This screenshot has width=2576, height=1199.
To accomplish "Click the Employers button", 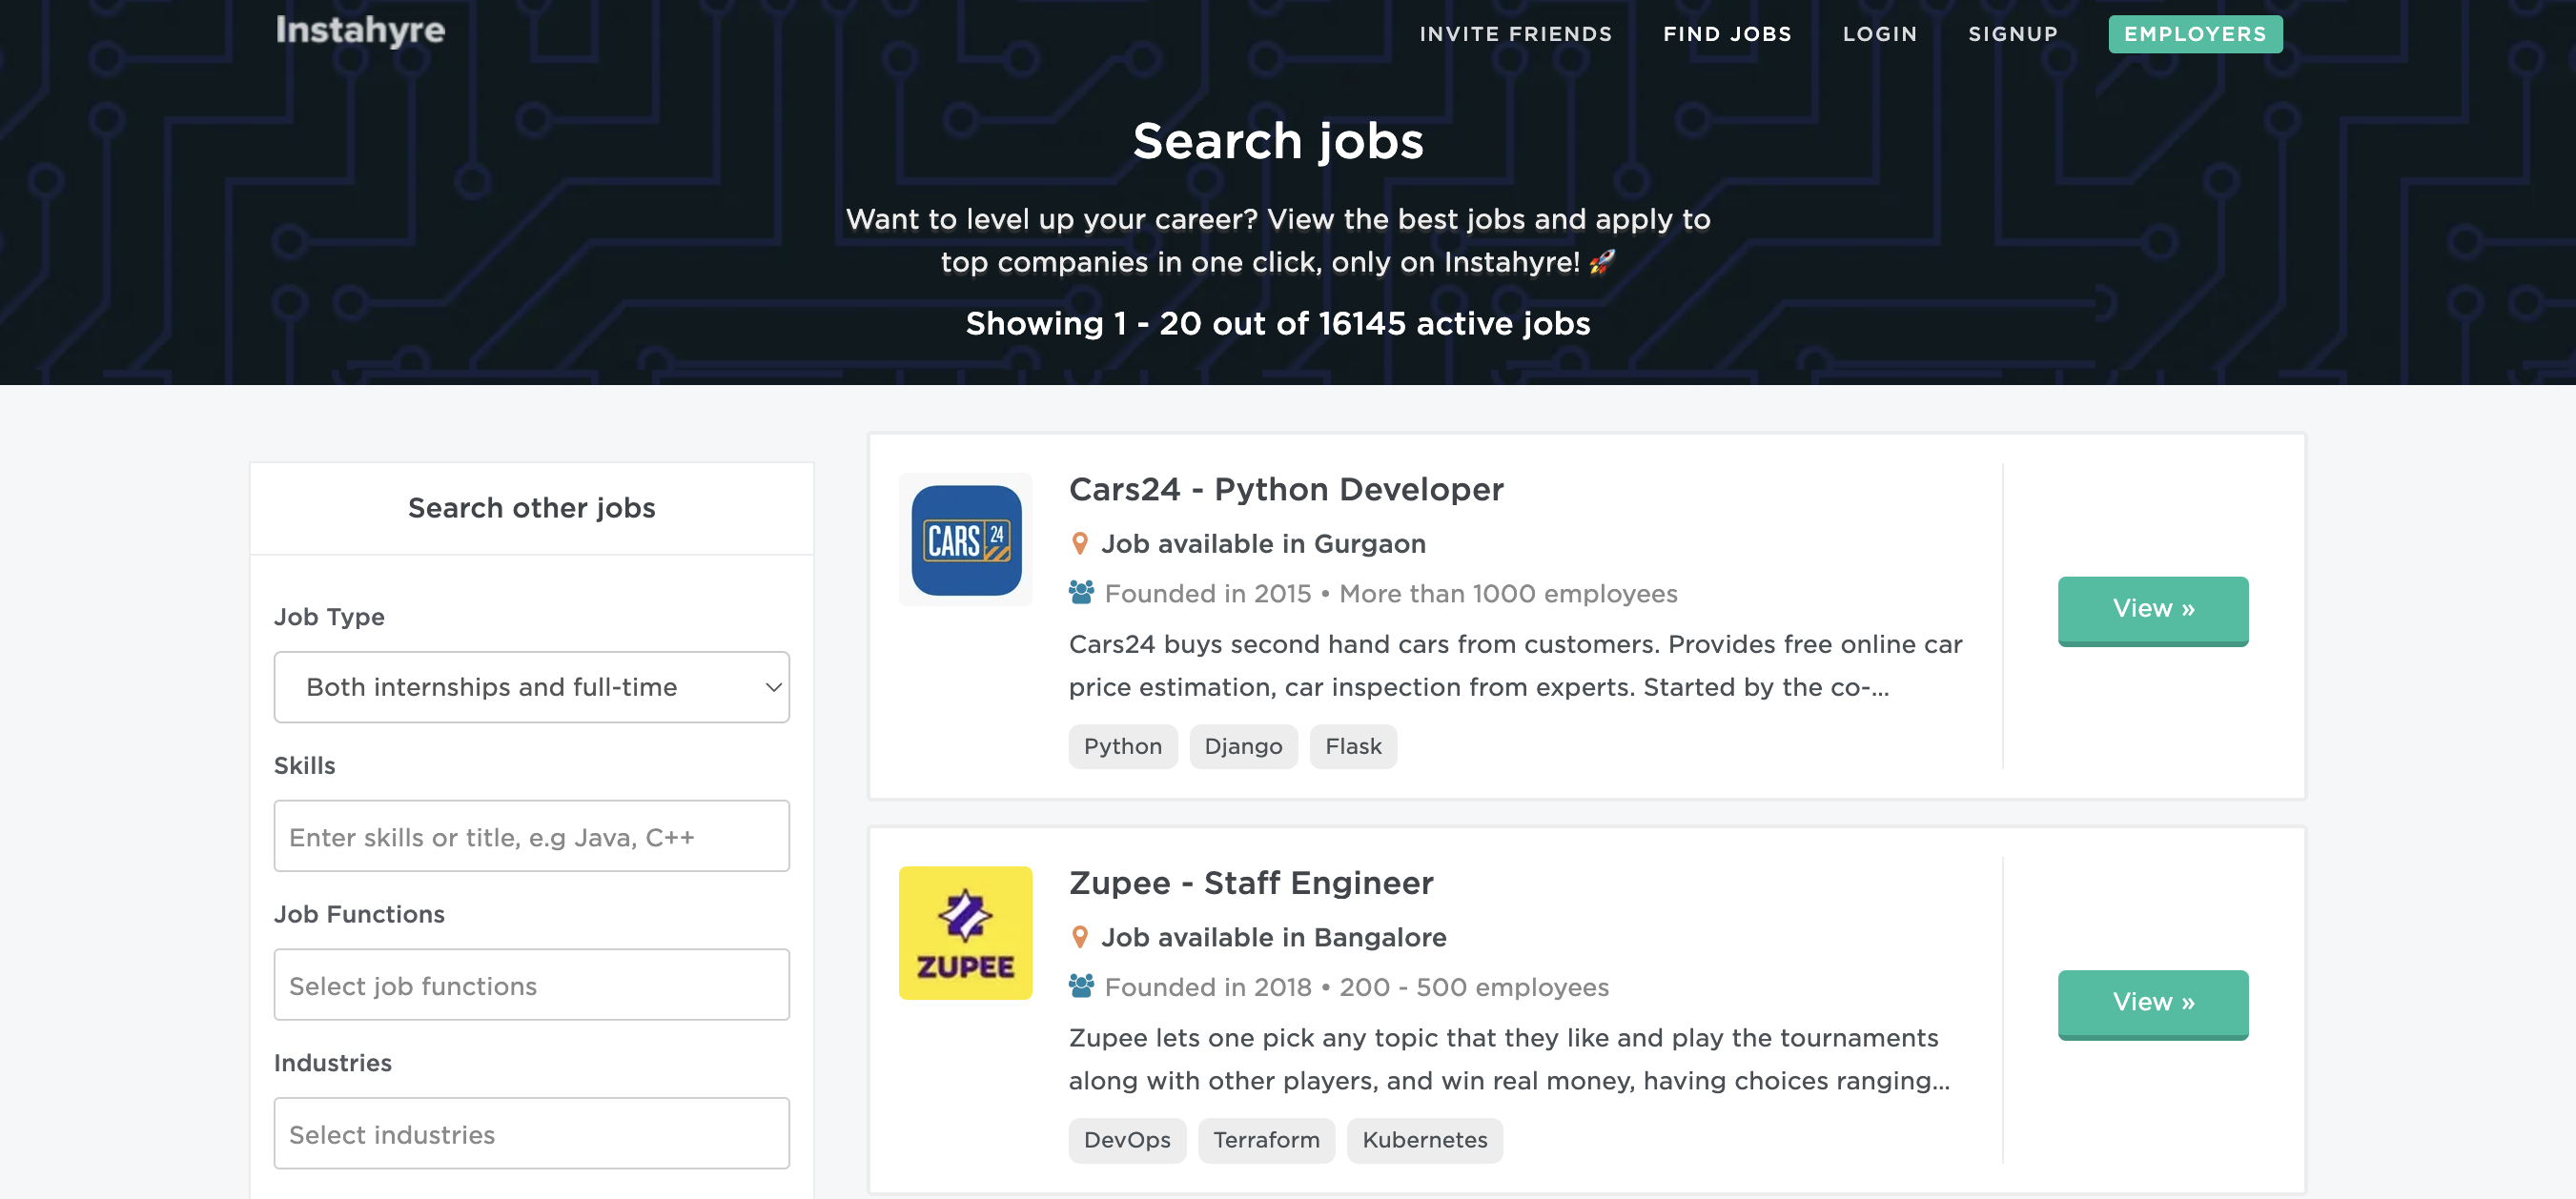I will [2195, 33].
